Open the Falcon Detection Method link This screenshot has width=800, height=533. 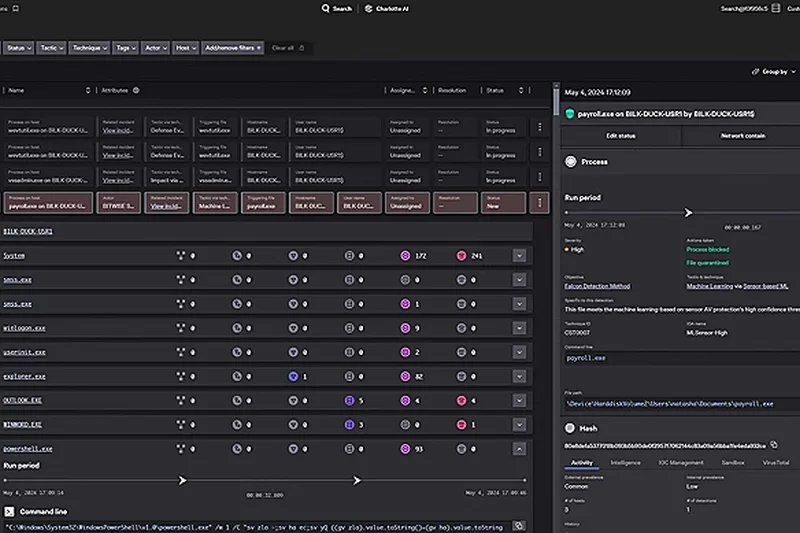602,286
